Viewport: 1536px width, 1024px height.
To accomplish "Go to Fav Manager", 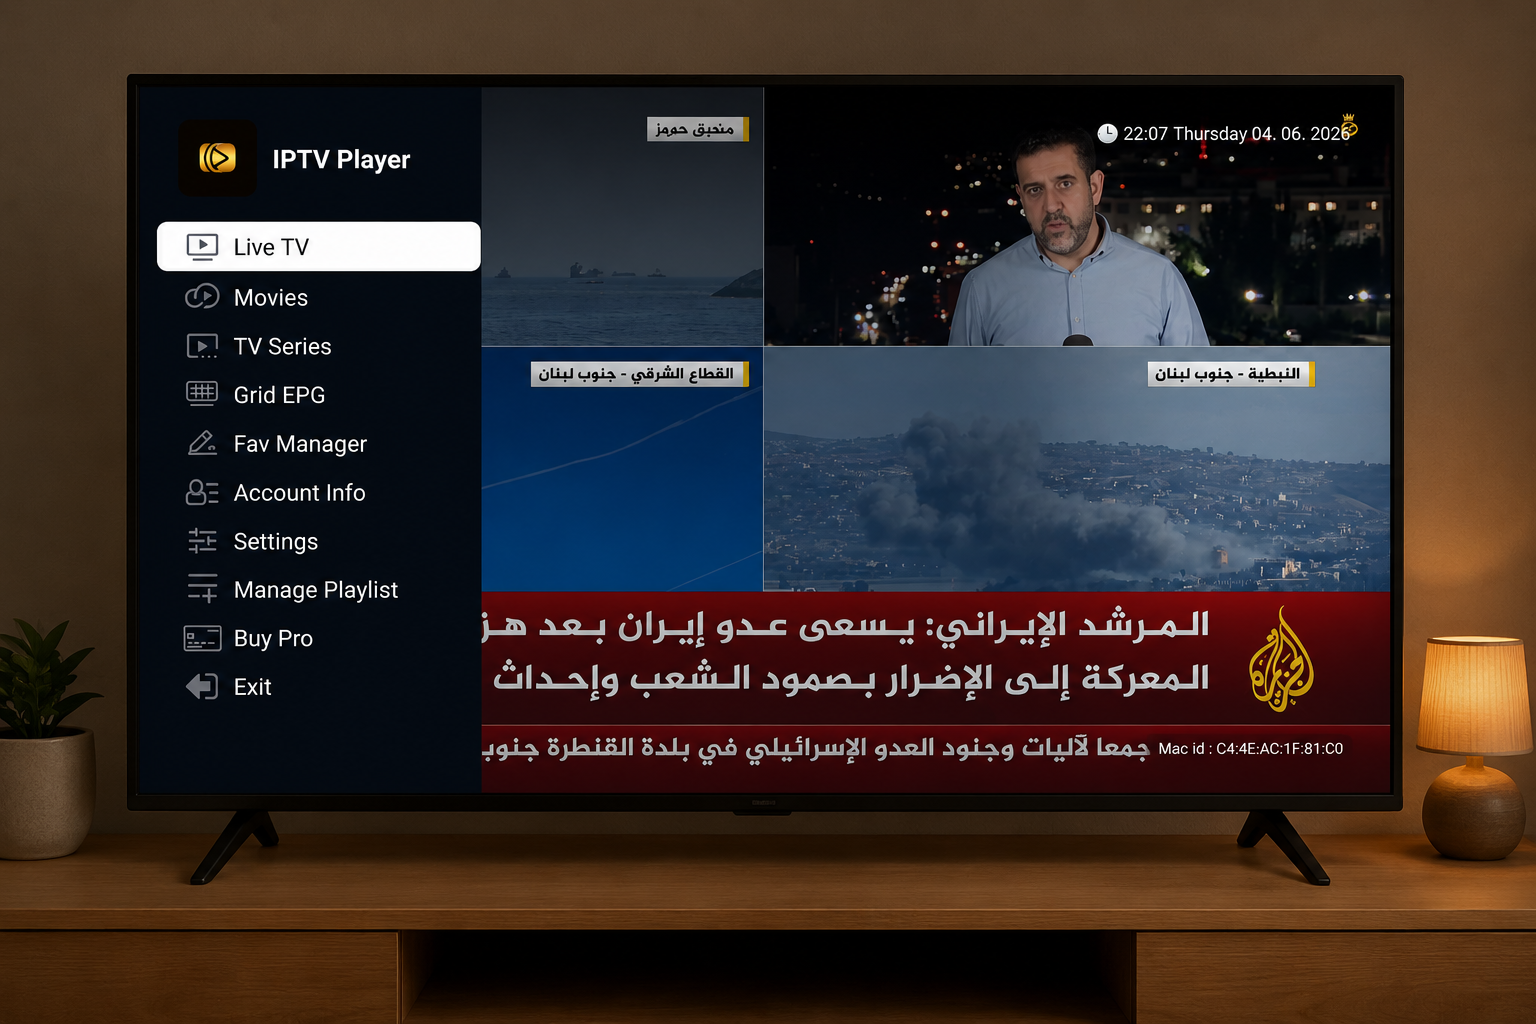I will pos(319,443).
